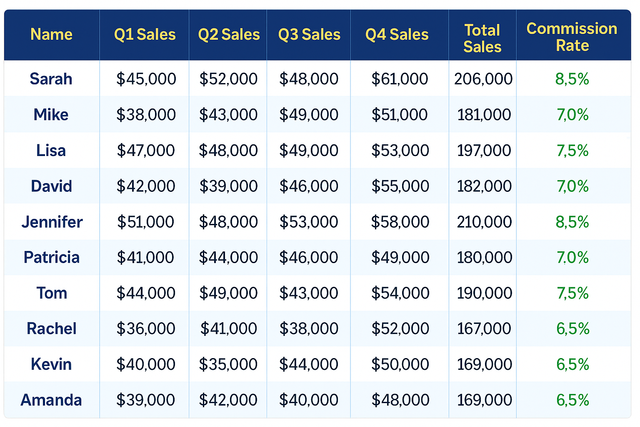Select Mike's Q1 sales $38,000
640x427 pixels.
coord(145,115)
